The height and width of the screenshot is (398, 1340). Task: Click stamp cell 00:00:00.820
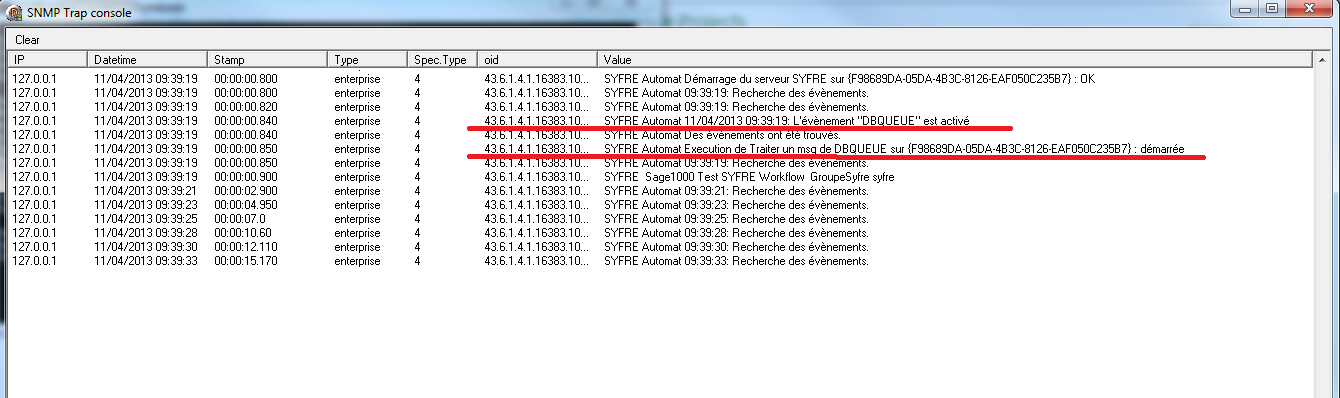click(x=246, y=106)
